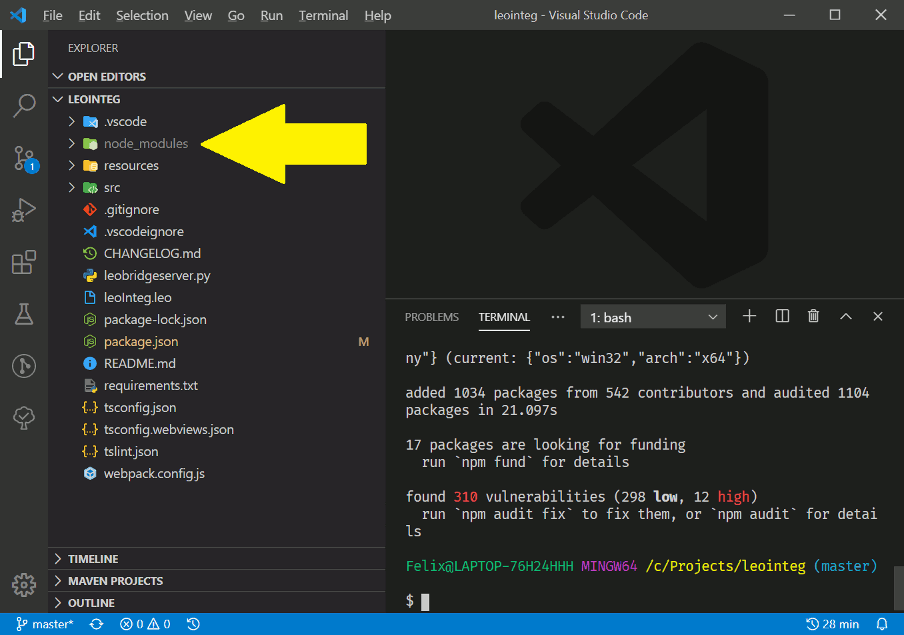Open the Run menu
This screenshot has height=635, width=904.
coord(272,16)
